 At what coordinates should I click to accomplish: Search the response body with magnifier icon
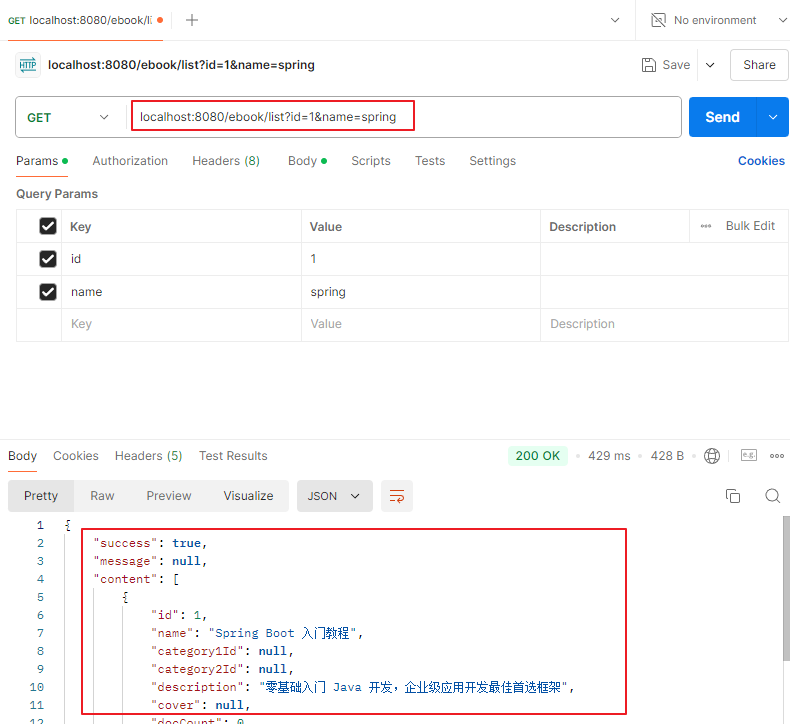point(772,496)
